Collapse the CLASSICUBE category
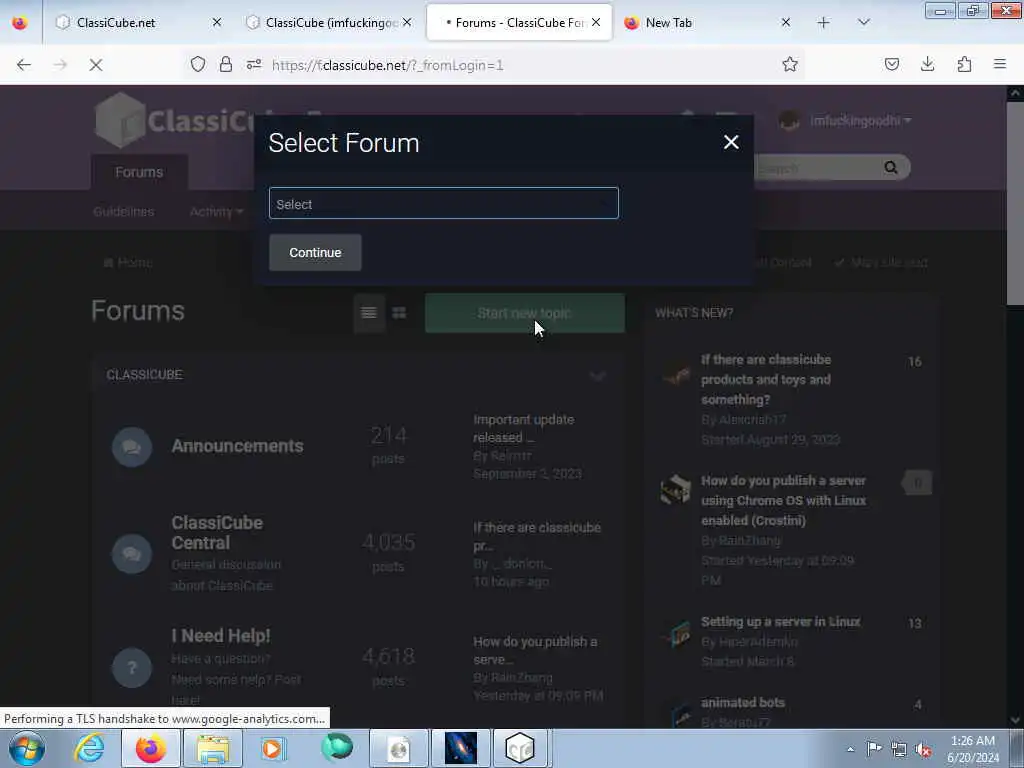This screenshot has width=1024, height=768. click(597, 376)
